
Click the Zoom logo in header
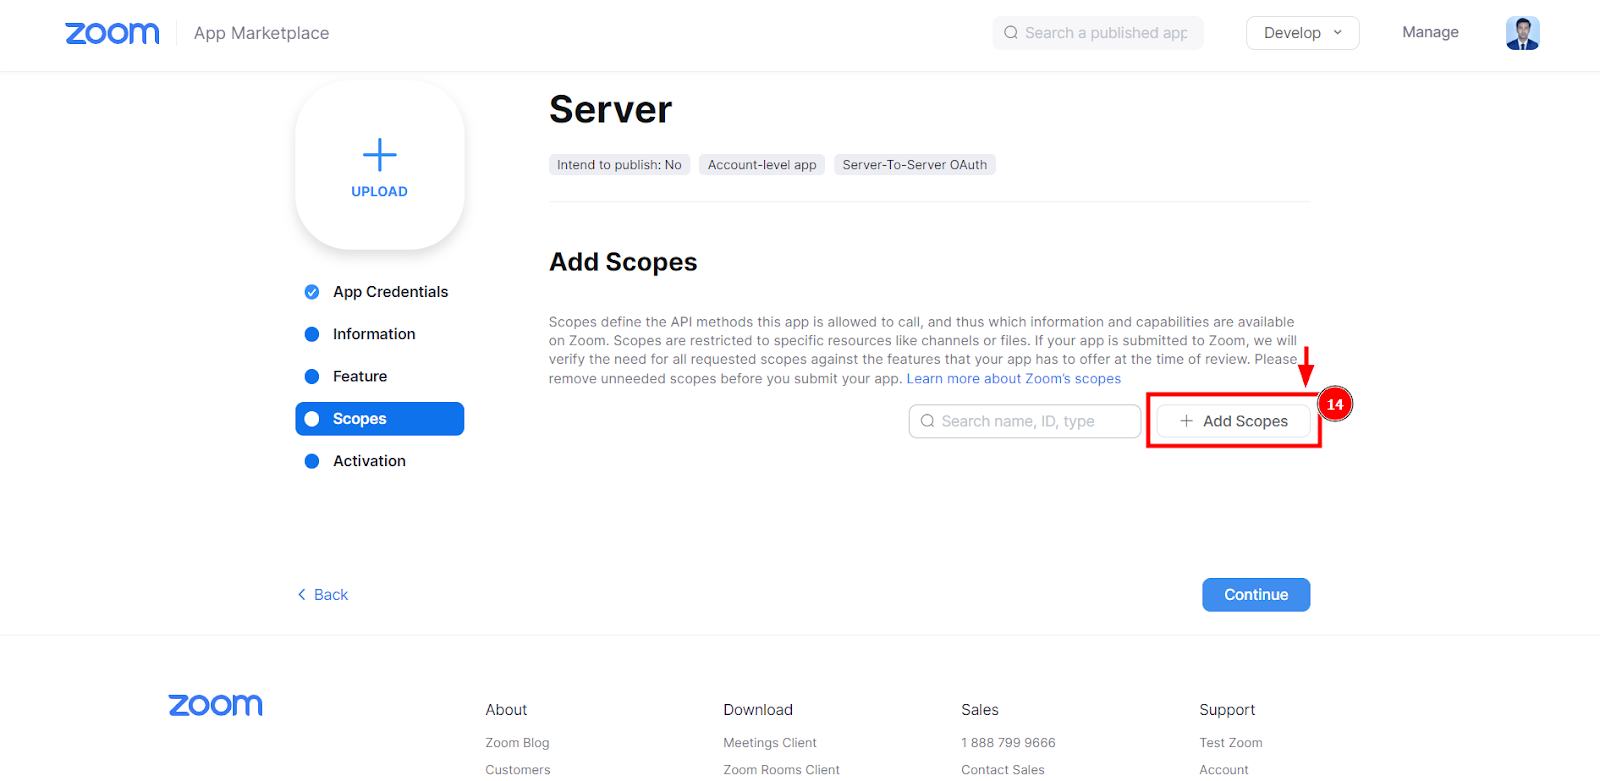point(112,33)
